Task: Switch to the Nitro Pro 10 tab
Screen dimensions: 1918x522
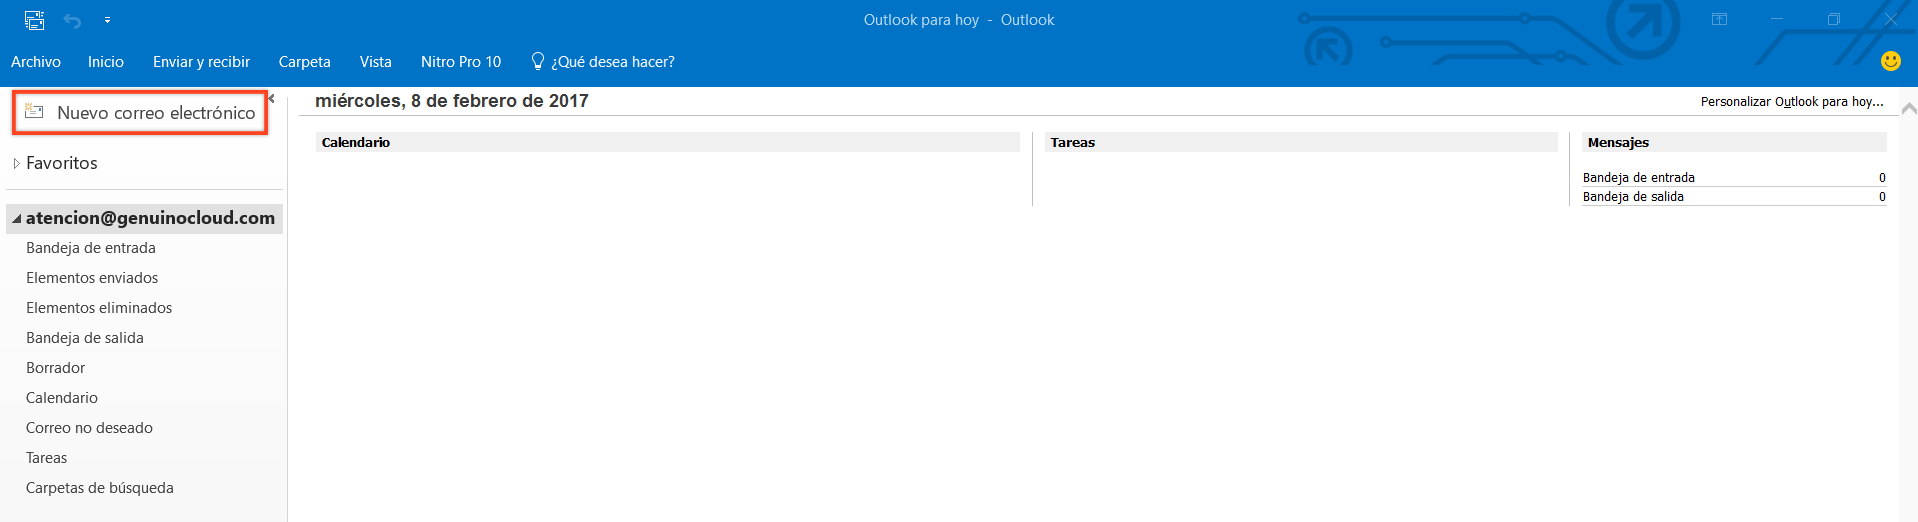Action: pyautogui.click(x=461, y=62)
